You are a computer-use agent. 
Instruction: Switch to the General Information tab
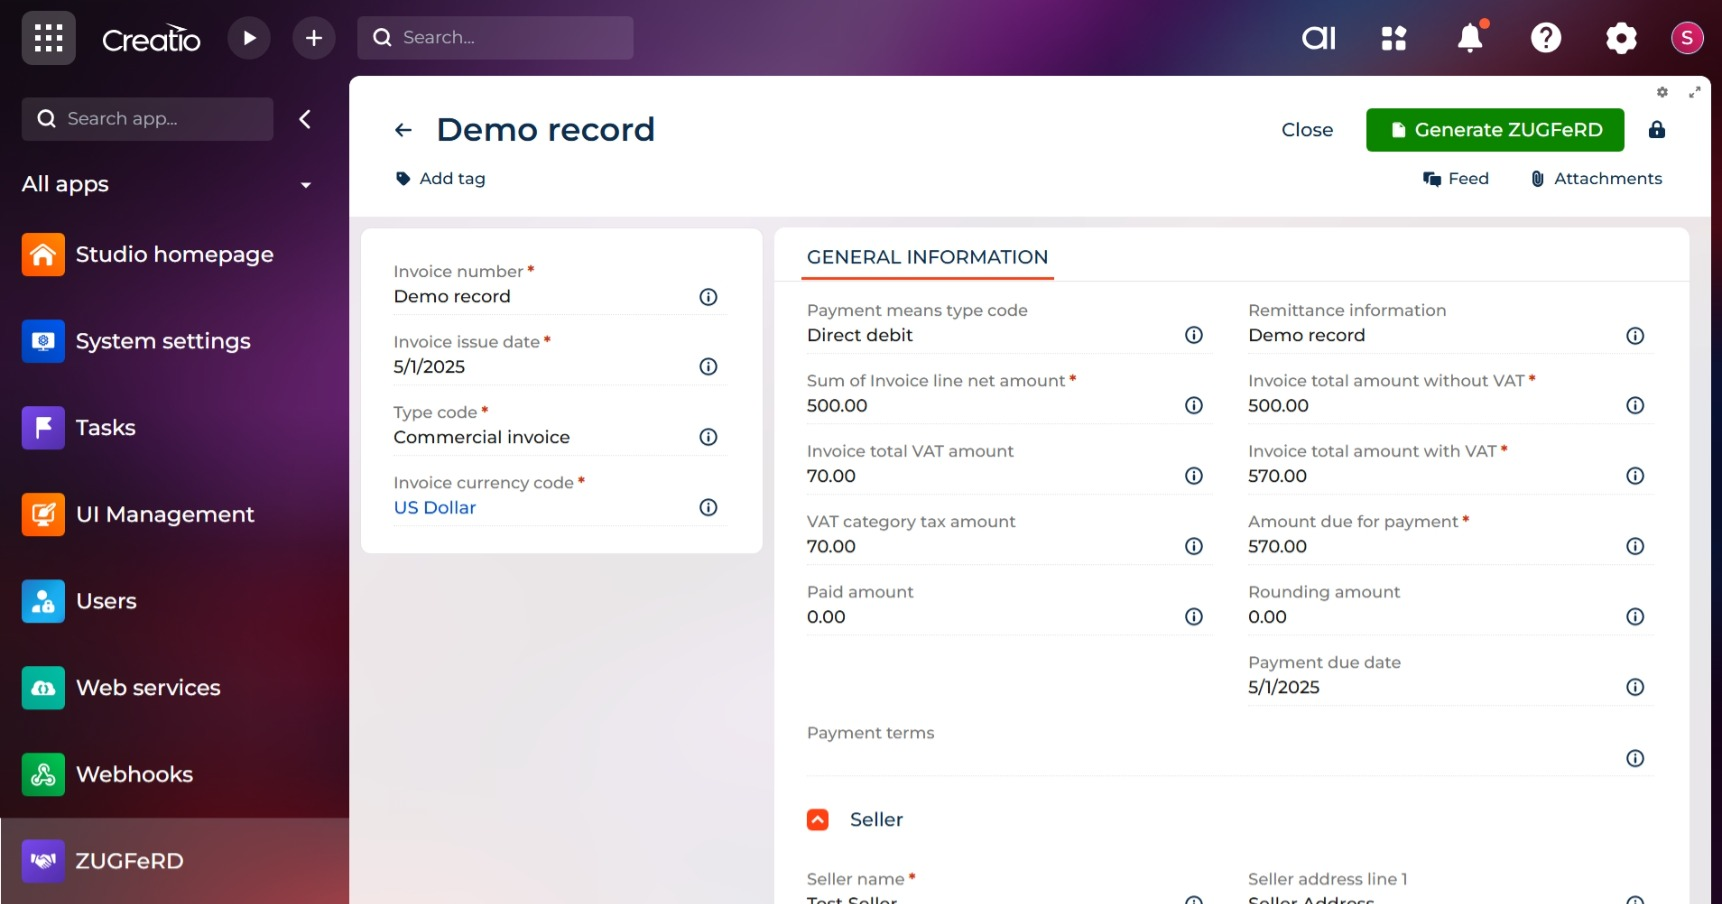[927, 257]
